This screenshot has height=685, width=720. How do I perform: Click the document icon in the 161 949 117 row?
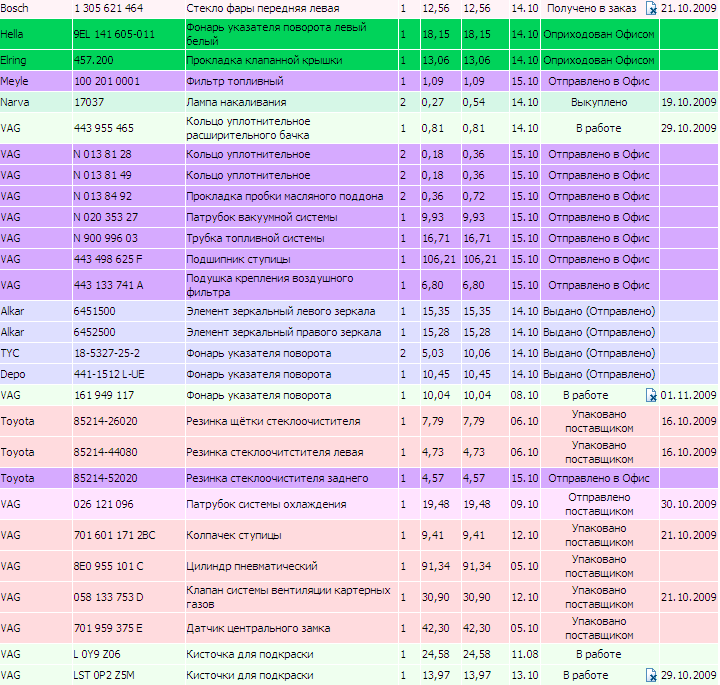click(651, 395)
